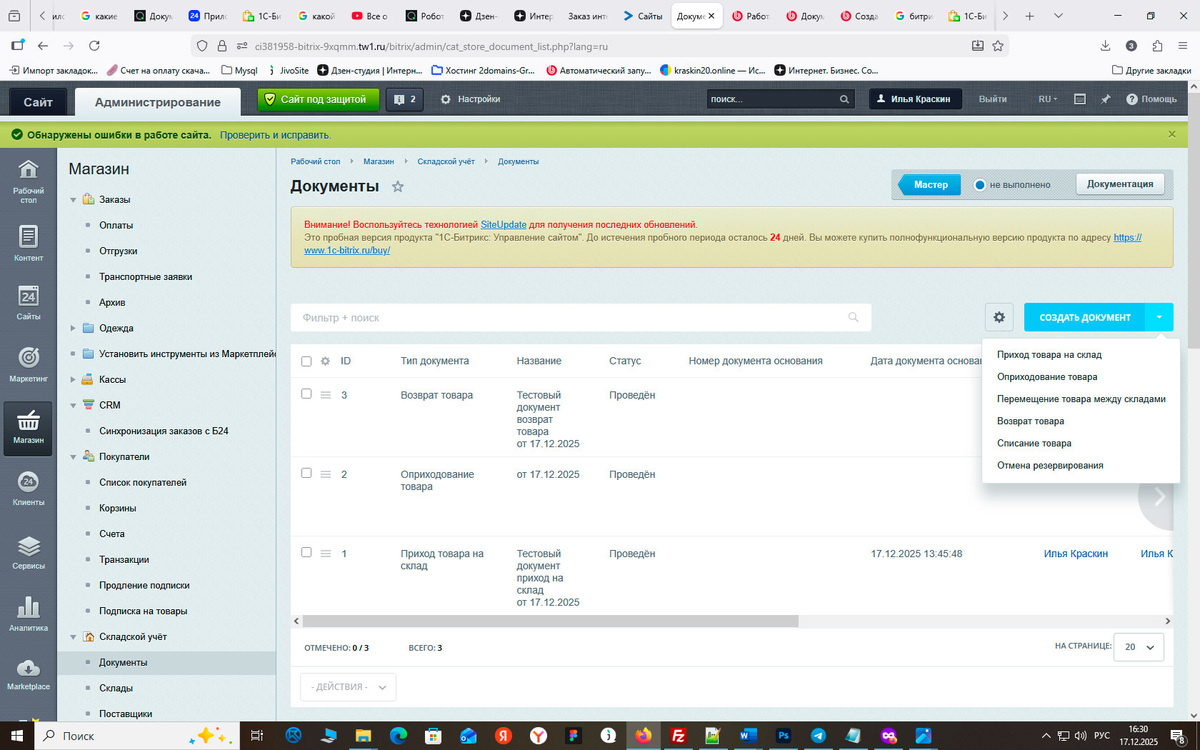Screen dimensions: 1200x750
Task: Check the box for document 2
Action: click(307, 473)
